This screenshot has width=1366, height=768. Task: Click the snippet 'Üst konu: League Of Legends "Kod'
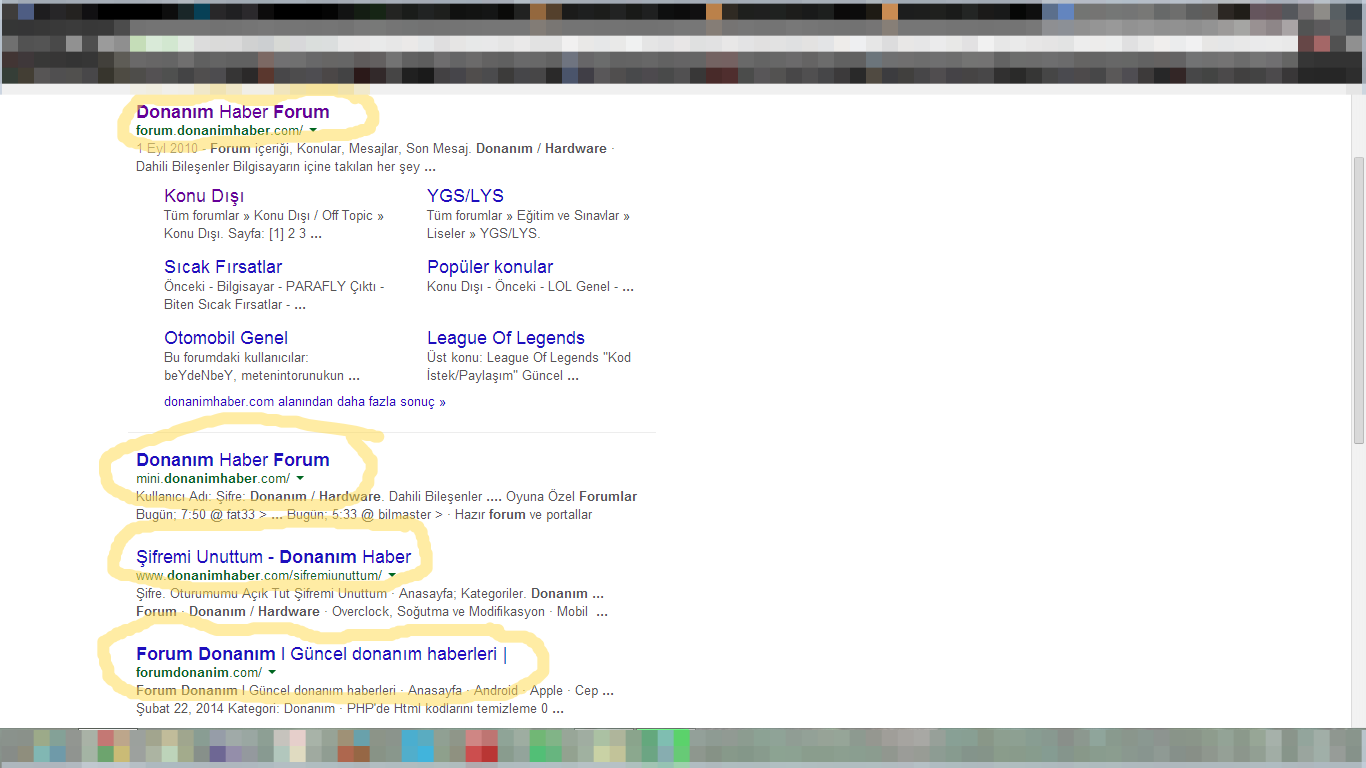[529, 358]
